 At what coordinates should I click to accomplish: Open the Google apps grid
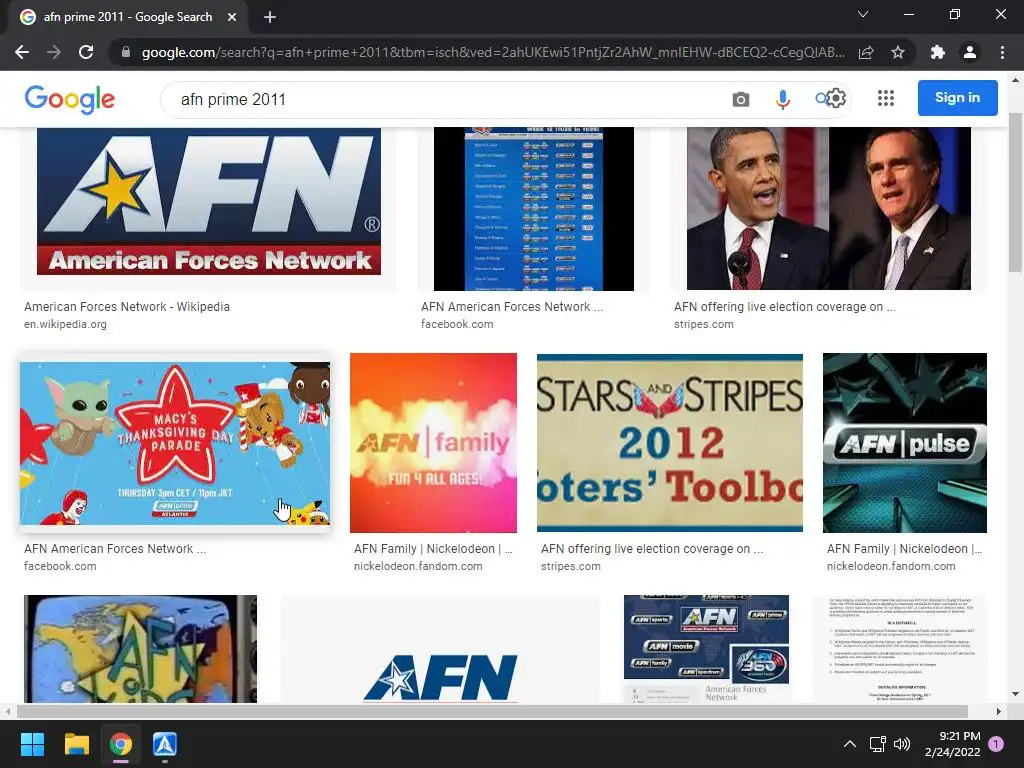886,98
